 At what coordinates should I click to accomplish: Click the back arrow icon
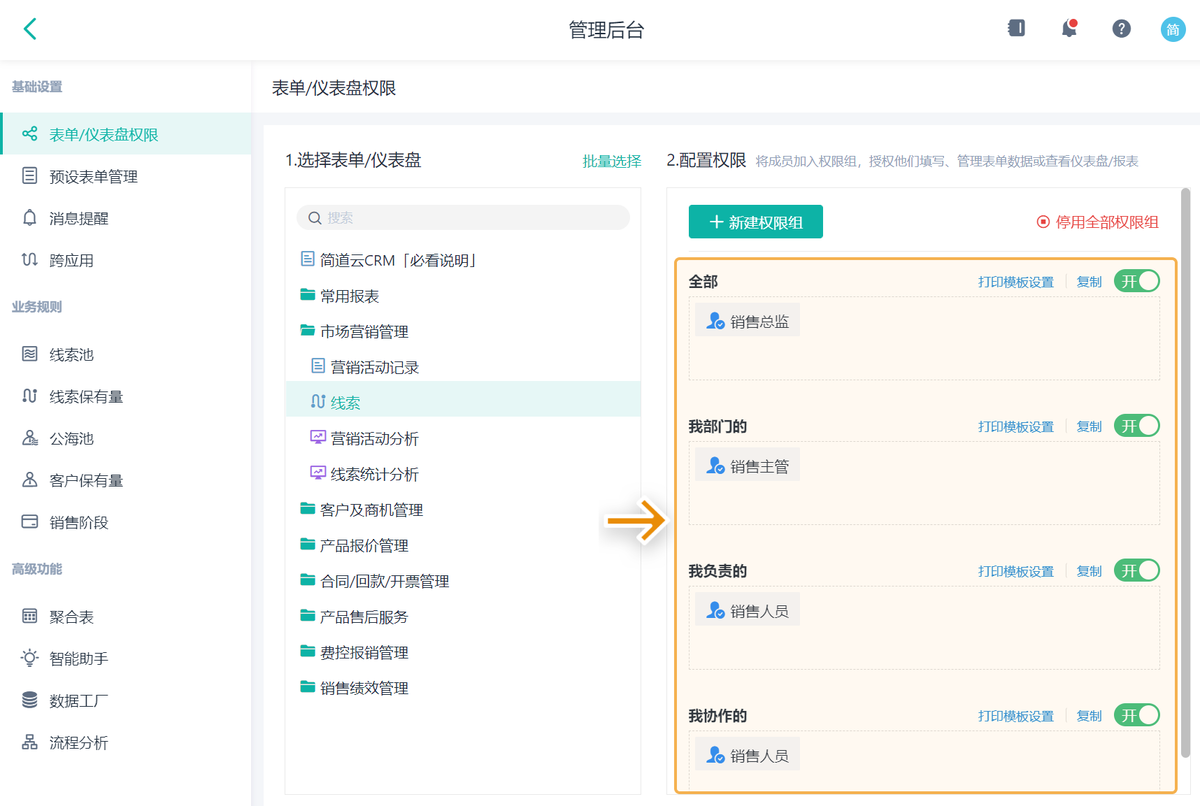(30, 29)
